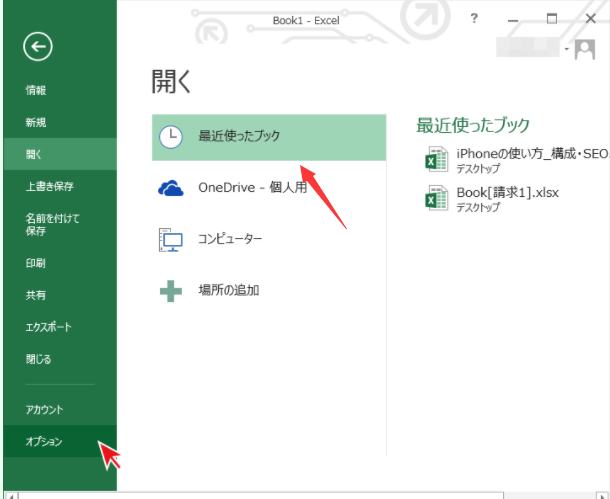Select 最近使ったブック location

pos(269,137)
